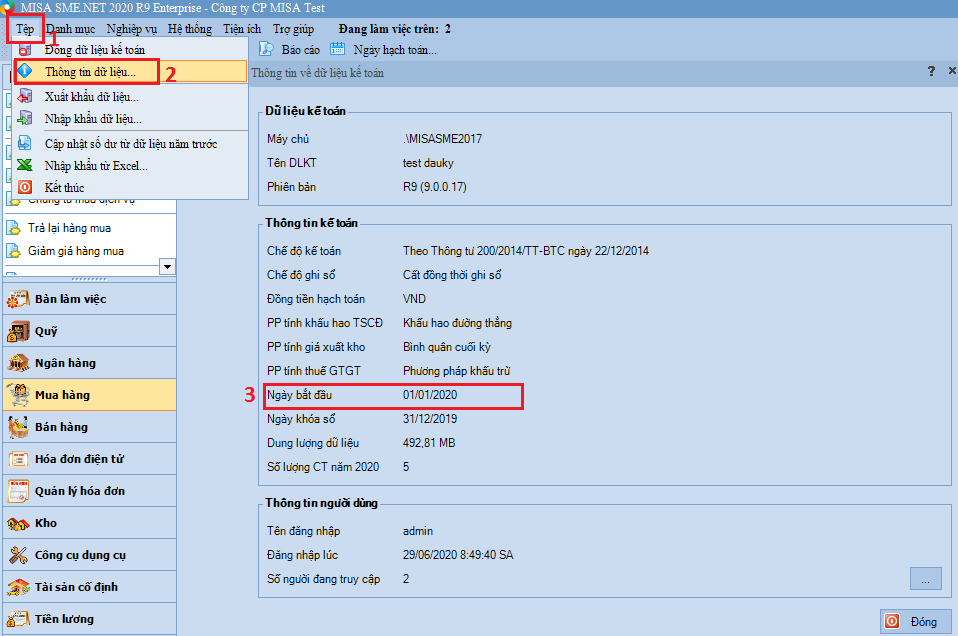Open the Ngân hàng module
Image resolution: width=958 pixels, height=636 pixels.
[90, 363]
